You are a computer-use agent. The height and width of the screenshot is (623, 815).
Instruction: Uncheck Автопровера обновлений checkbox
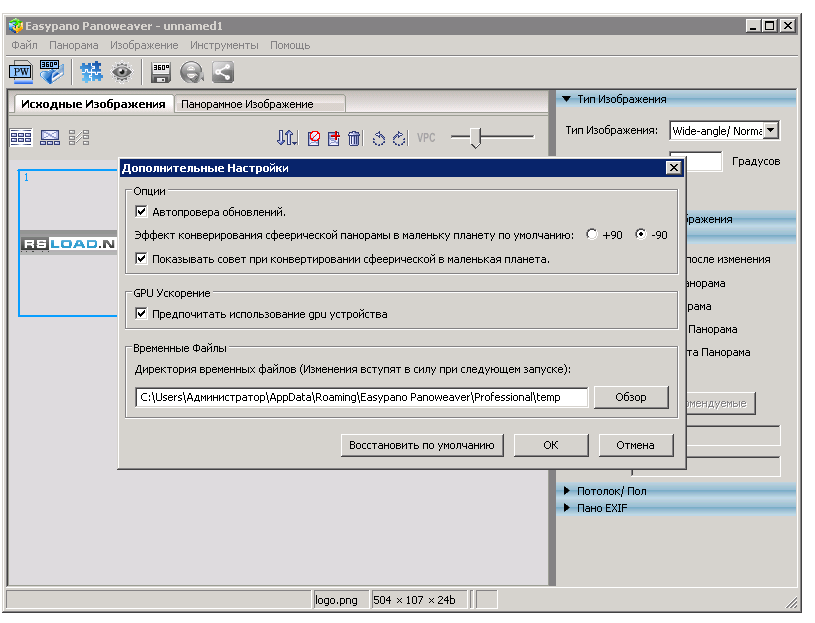(141, 211)
